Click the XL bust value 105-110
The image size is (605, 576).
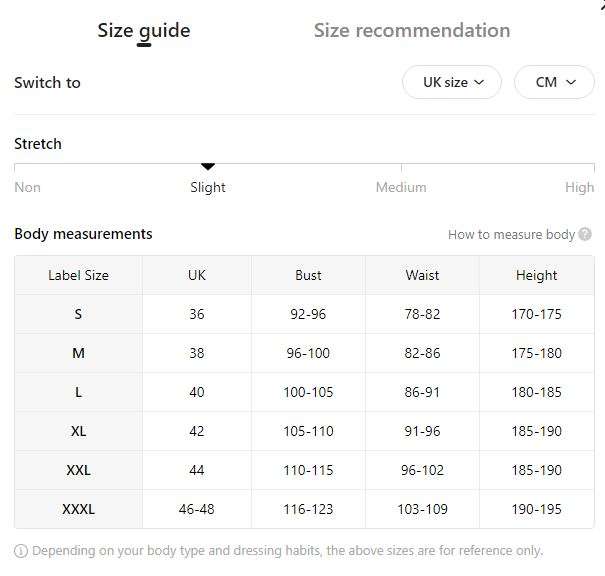coord(308,431)
